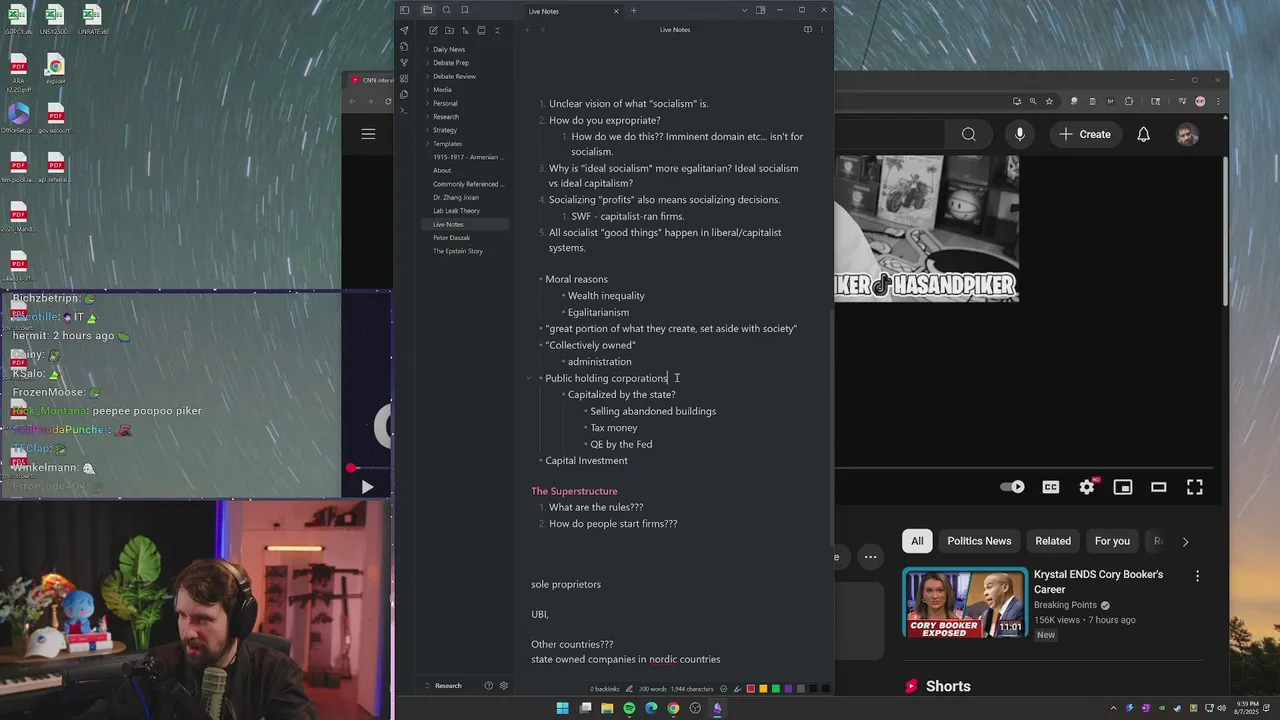1280x720 pixels.
Task: Open more options for Live Notes
Action: [x=822, y=30]
